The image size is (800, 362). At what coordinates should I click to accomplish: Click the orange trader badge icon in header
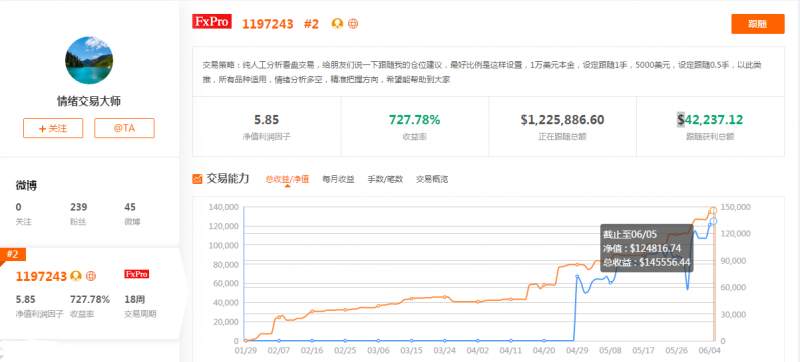coord(337,23)
